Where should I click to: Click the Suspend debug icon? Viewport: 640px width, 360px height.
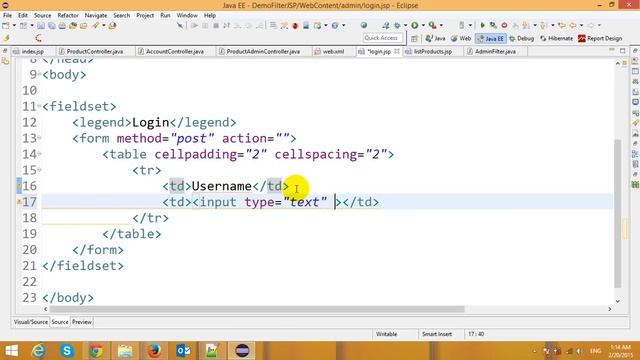pos(205,25)
